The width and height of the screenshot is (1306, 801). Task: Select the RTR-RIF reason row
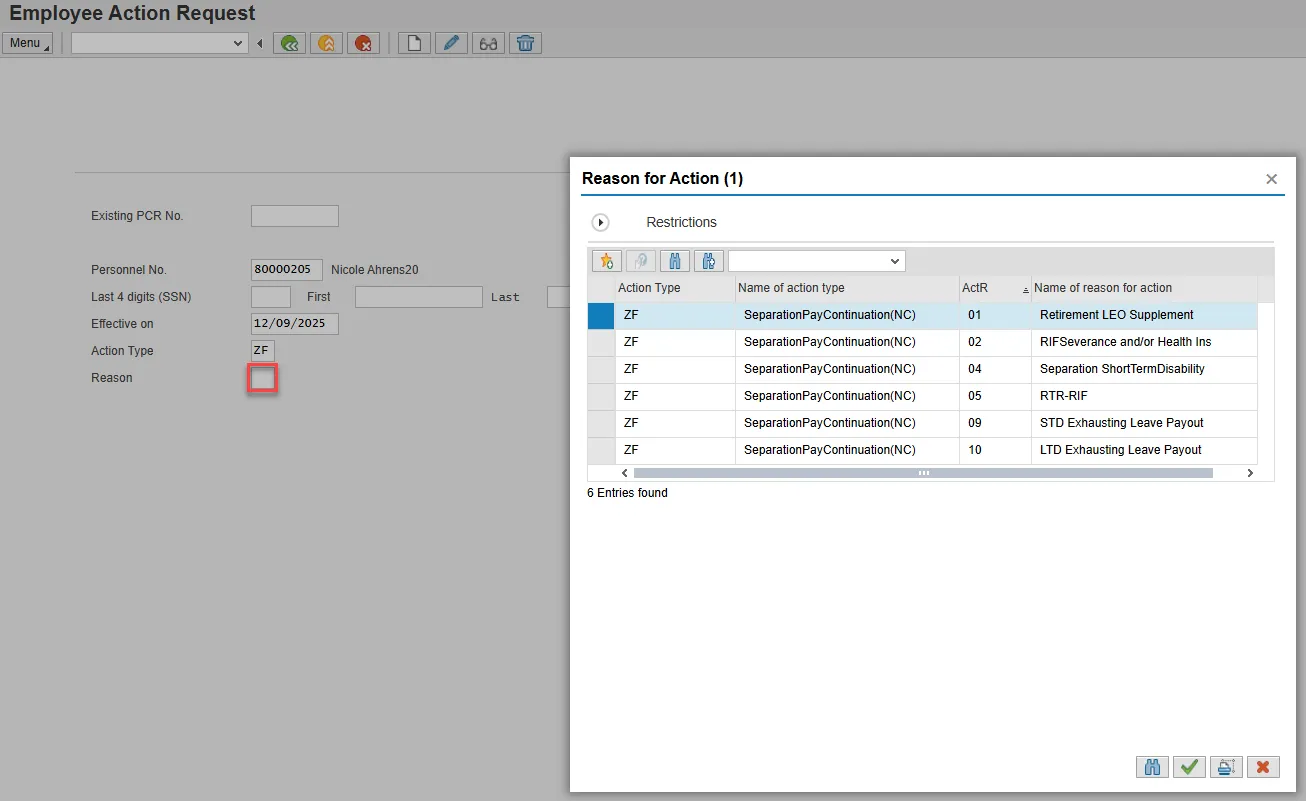coord(1063,396)
